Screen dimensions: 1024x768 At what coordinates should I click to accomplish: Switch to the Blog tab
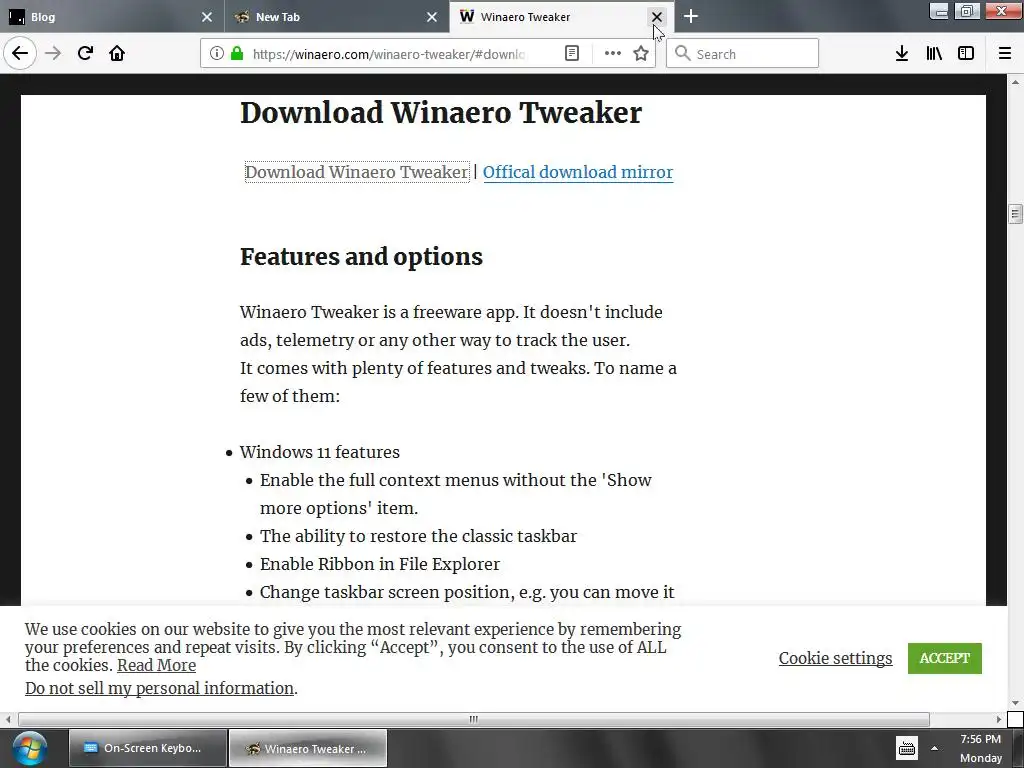tap(112, 17)
